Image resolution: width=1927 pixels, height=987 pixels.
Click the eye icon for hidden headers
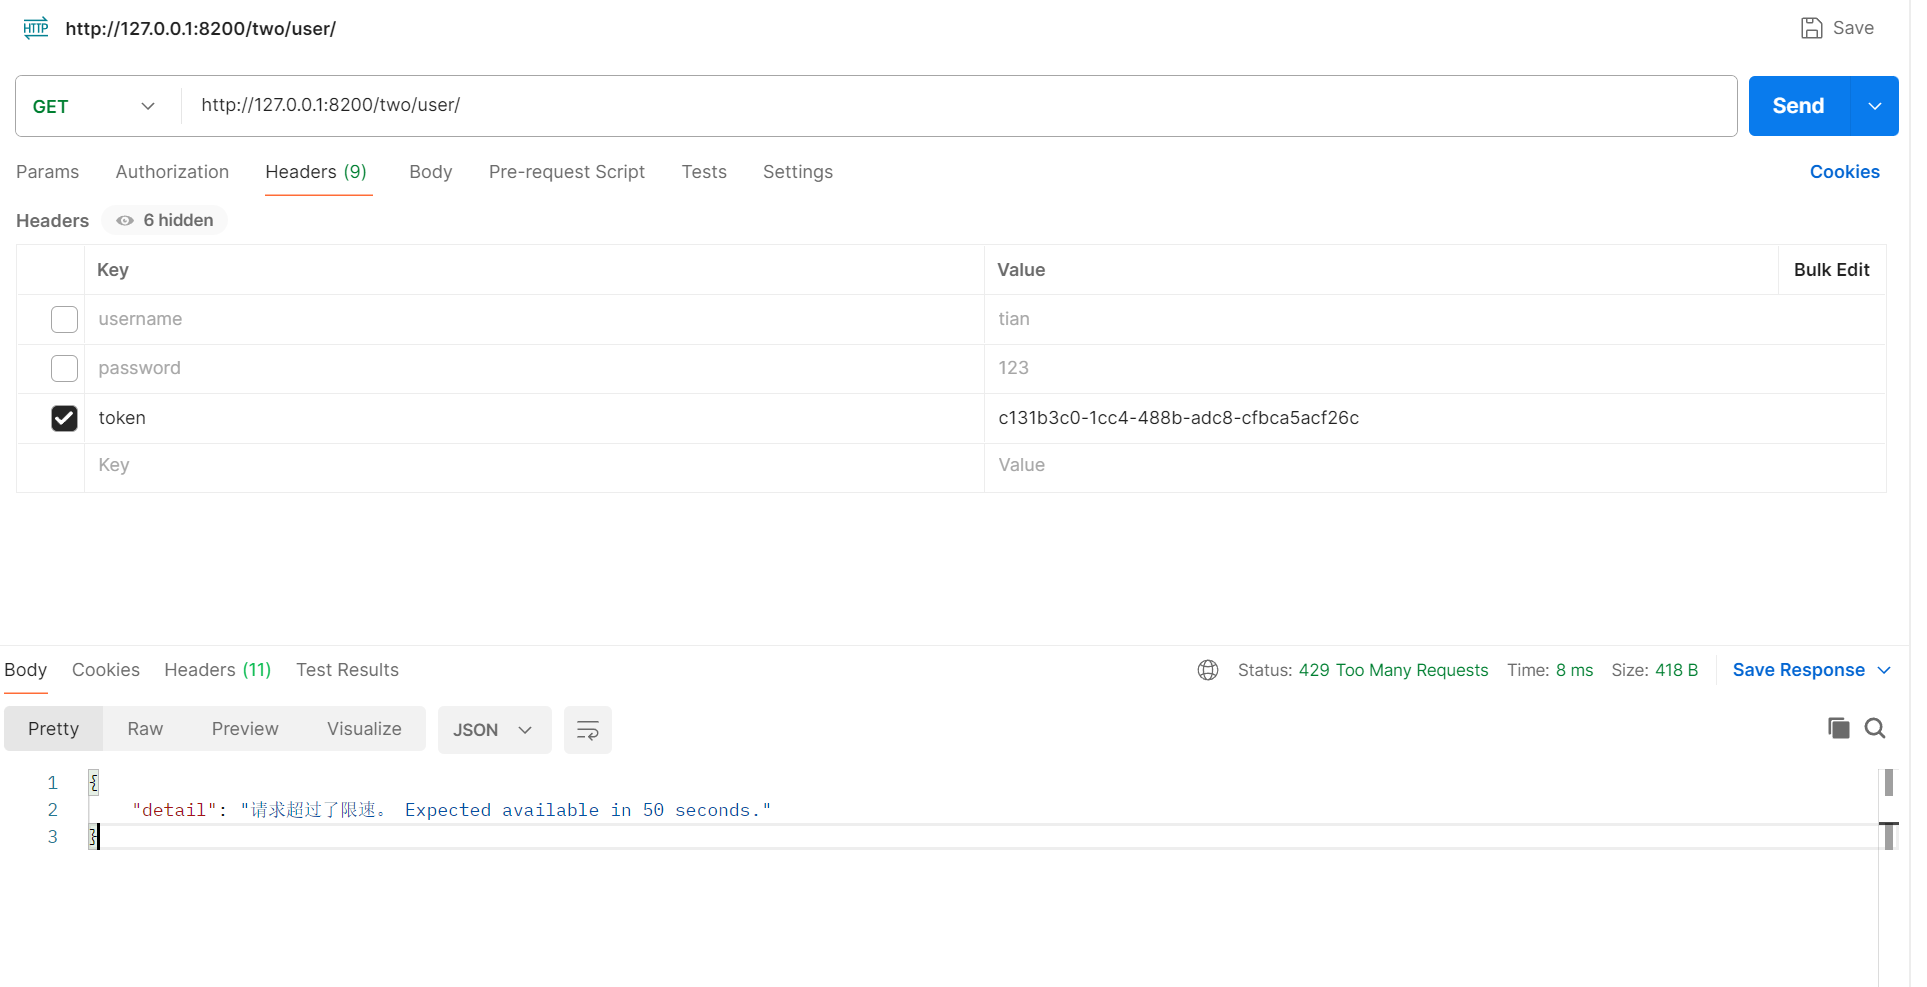[x=125, y=220]
